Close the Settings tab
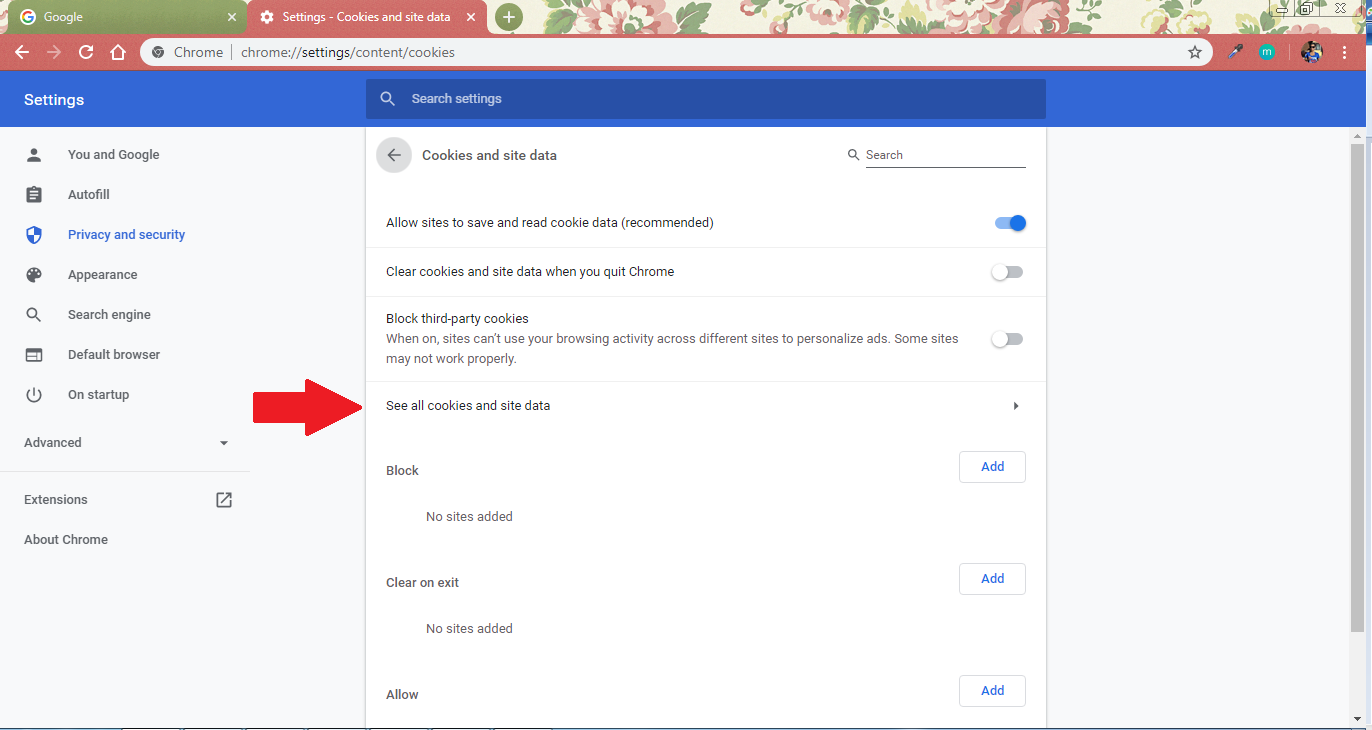Image resolution: width=1372 pixels, height=730 pixels. click(x=471, y=17)
